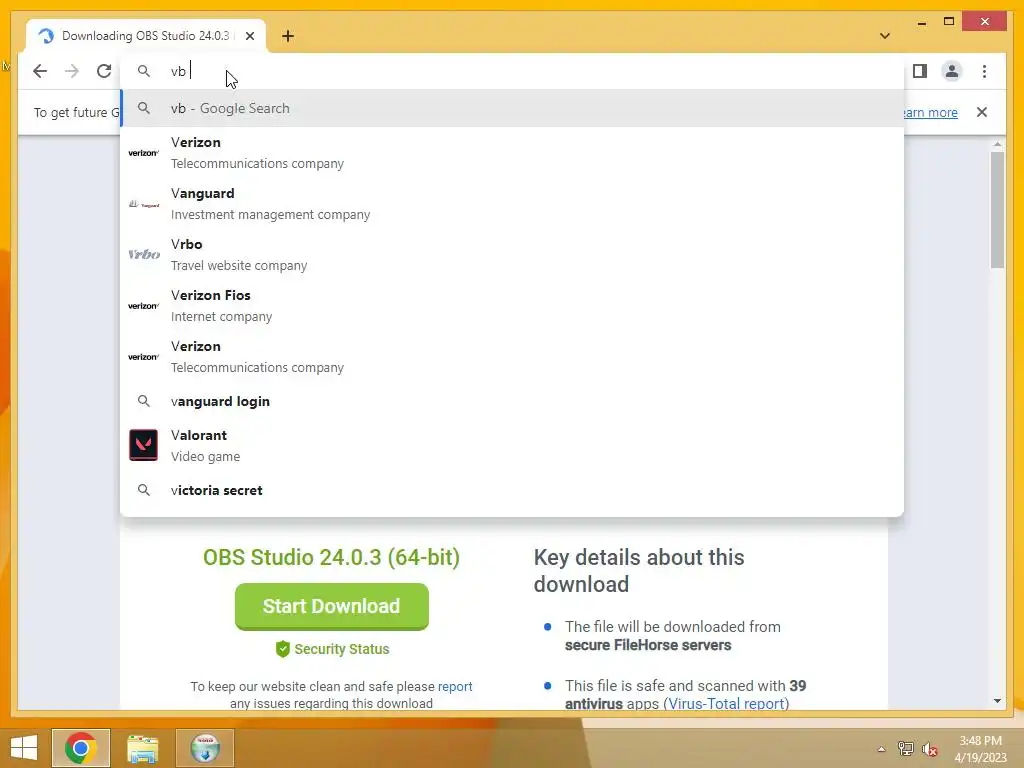The height and width of the screenshot is (768, 1024).
Task: Follow the Learn more link in info bar
Action: coord(929,112)
